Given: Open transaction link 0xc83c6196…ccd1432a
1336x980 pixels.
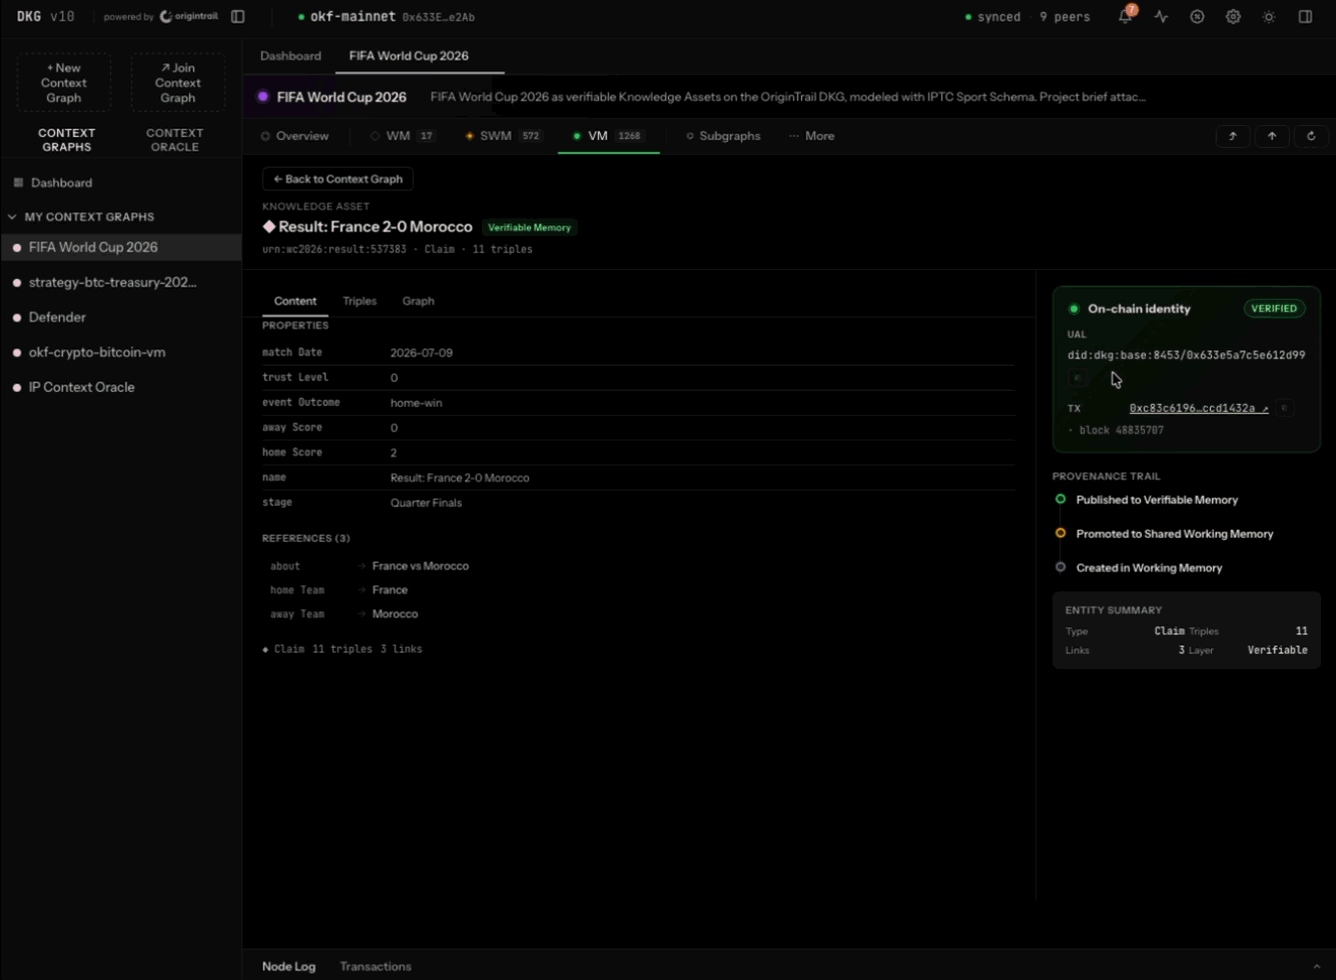Looking at the screenshot, I should point(1199,408).
